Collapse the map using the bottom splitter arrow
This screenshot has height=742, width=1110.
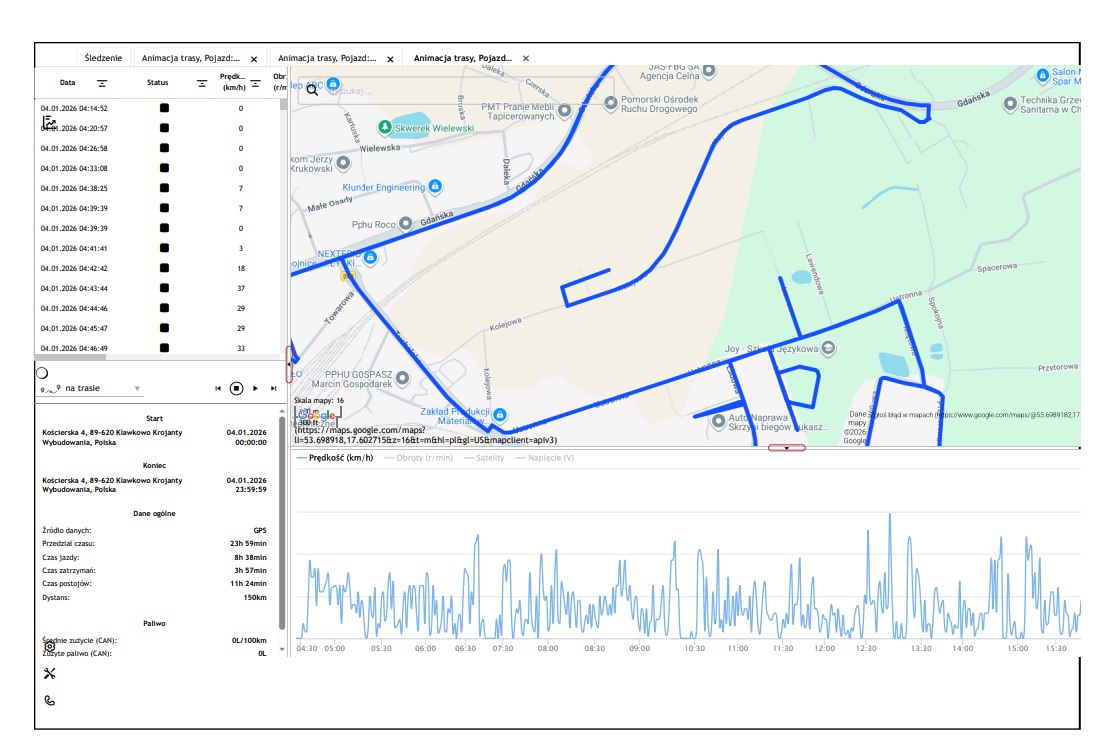point(787,448)
